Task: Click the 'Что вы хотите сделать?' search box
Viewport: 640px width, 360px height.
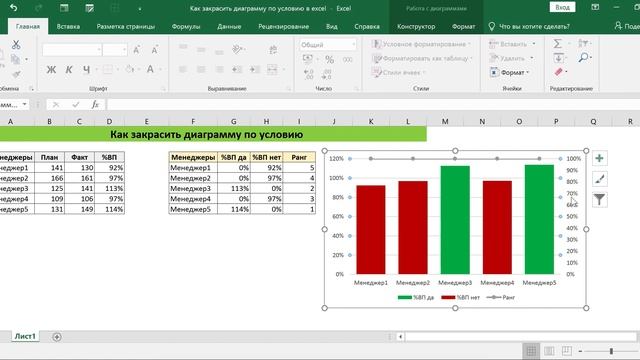Action: pos(529,27)
